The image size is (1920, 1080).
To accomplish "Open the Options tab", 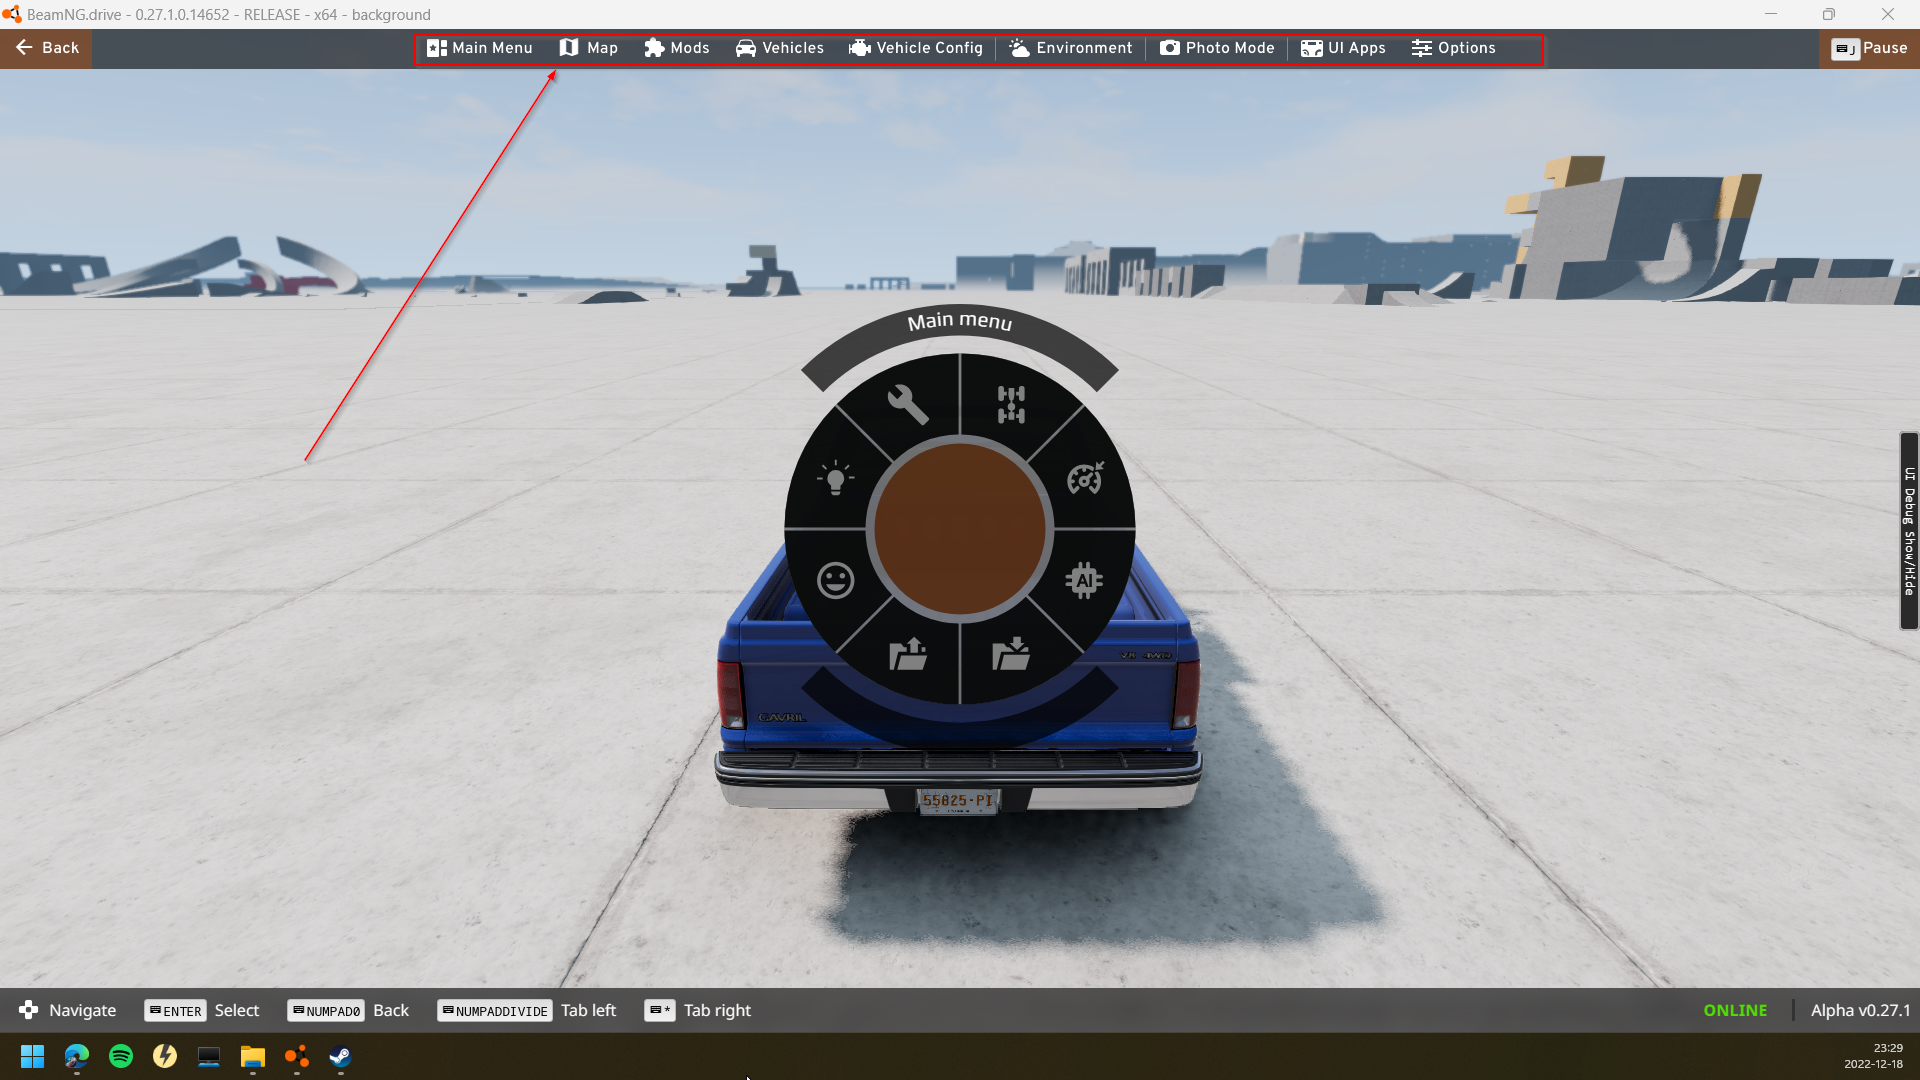I will tap(1454, 48).
